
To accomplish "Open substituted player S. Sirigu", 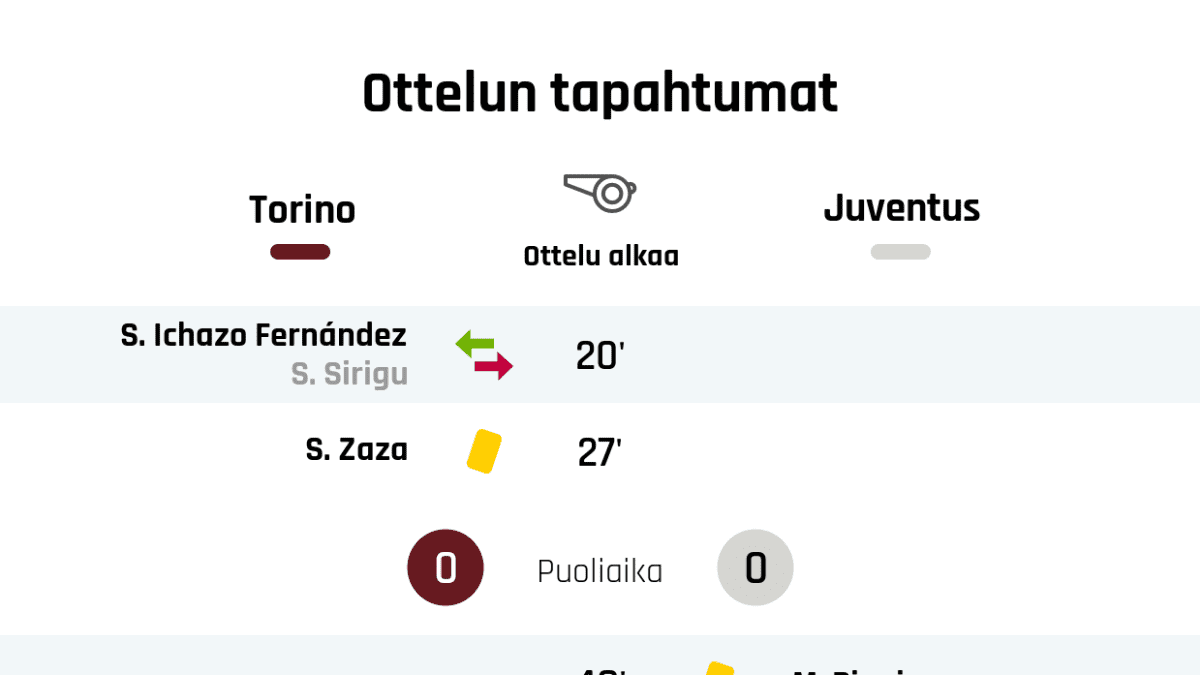I will pos(349,374).
